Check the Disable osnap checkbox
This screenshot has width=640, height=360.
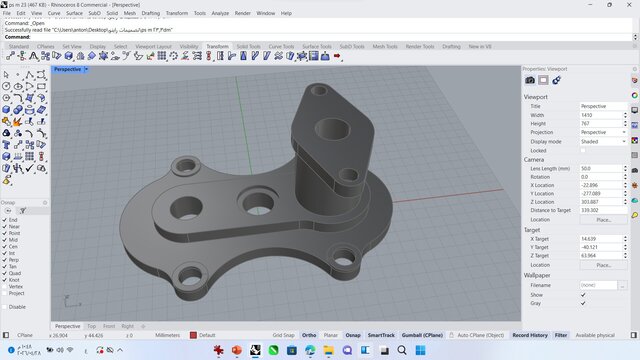[4, 307]
